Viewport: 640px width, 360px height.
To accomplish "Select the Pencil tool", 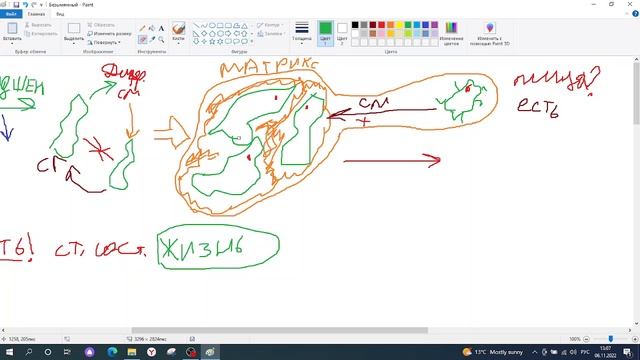I will click(142, 28).
